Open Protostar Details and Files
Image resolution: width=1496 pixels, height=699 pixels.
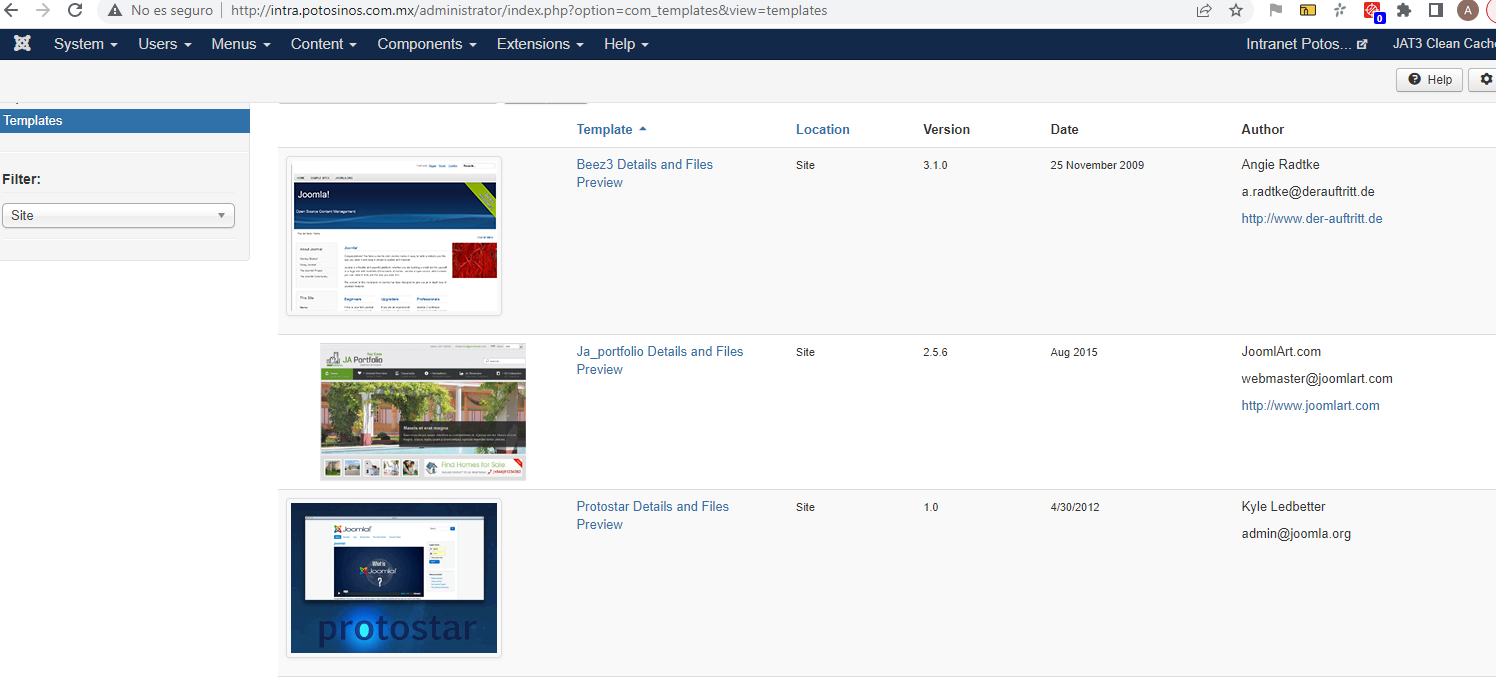coord(653,506)
